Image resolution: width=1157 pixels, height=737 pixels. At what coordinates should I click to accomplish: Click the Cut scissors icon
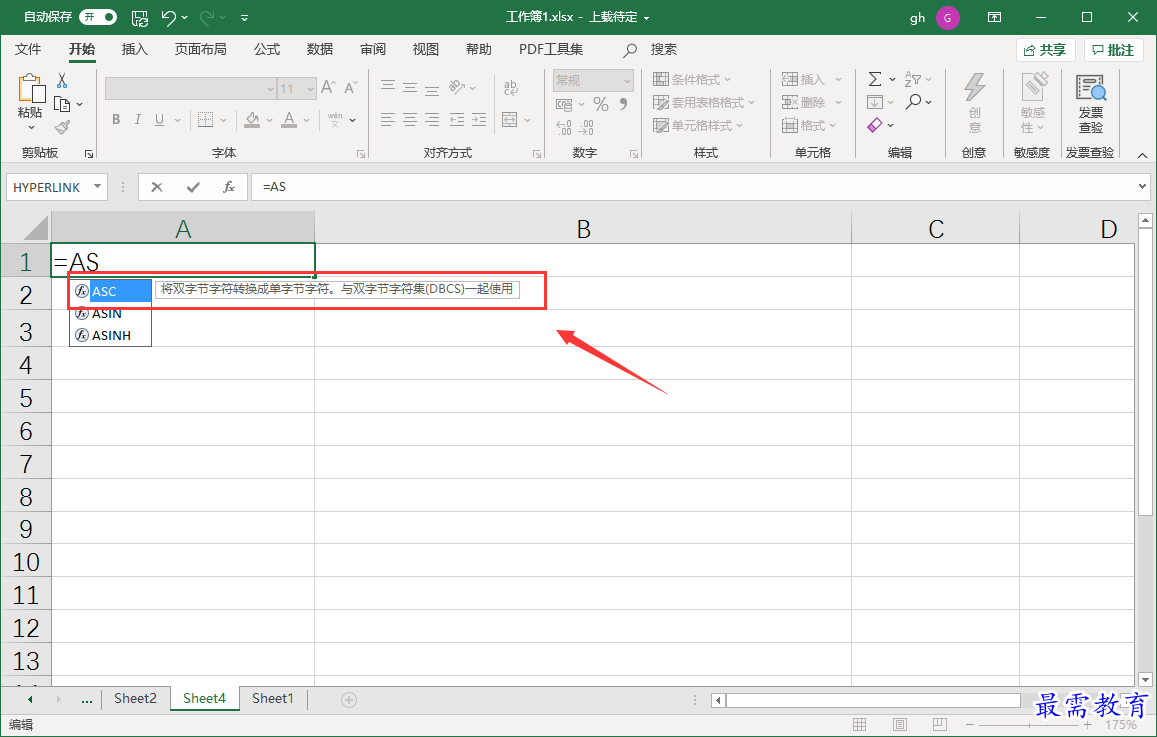(x=62, y=80)
